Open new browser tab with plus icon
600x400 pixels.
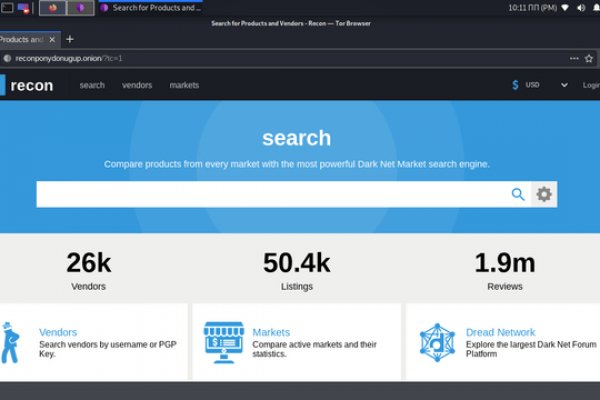tap(70, 39)
